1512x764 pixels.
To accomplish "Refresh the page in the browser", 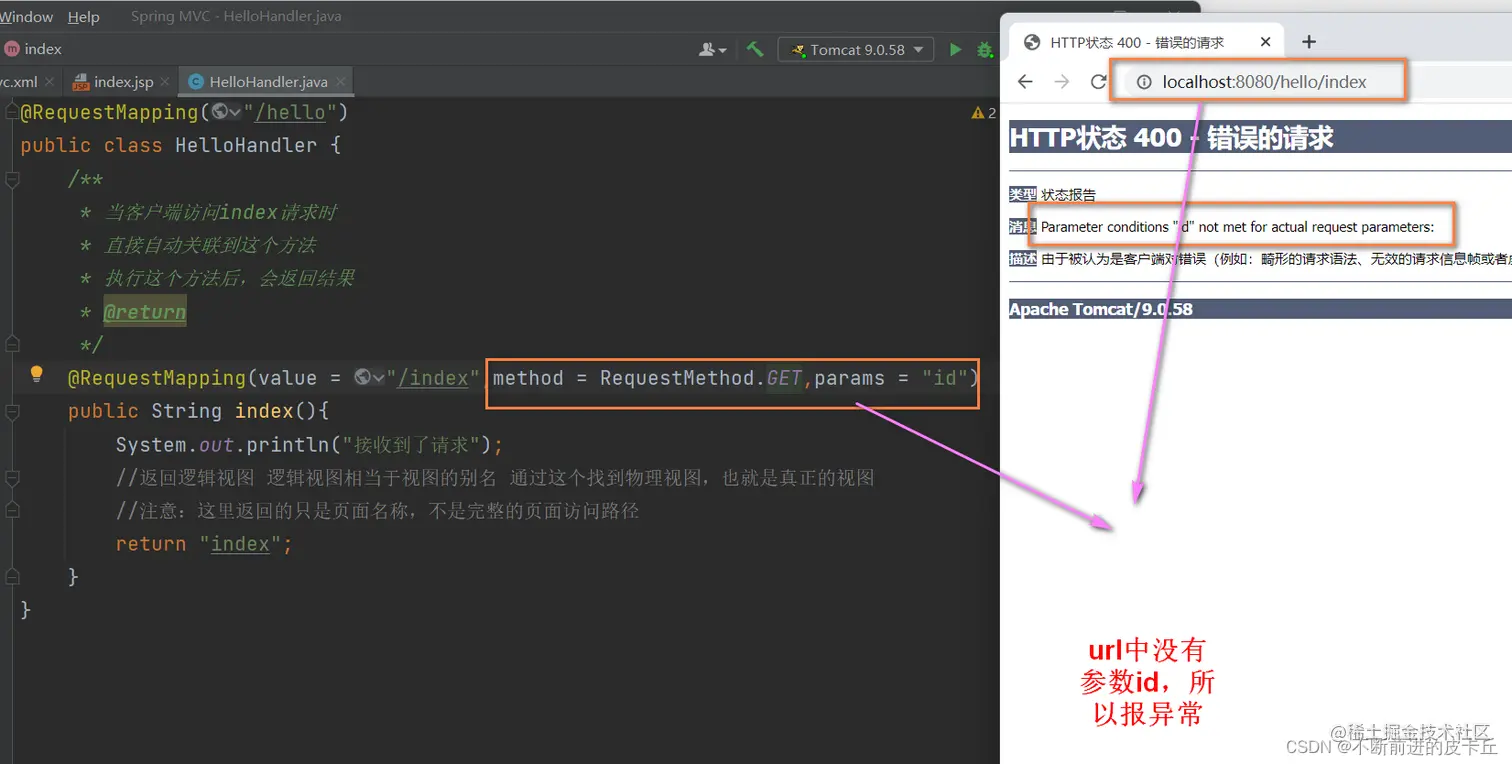I will coord(1096,81).
